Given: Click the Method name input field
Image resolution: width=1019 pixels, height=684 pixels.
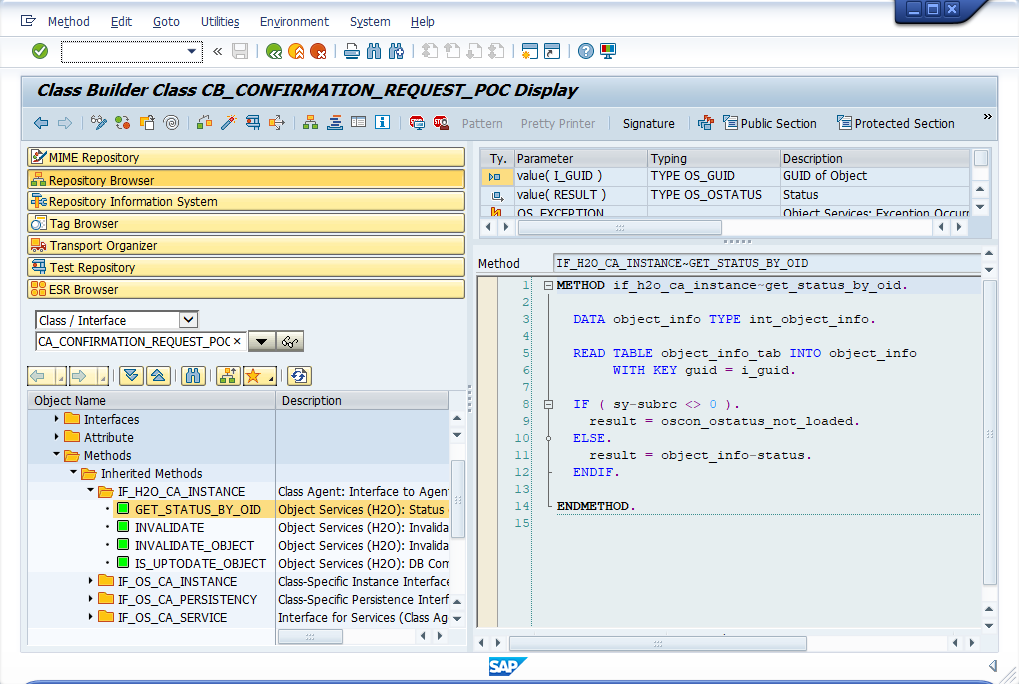Looking at the screenshot, I should (766, 263).
